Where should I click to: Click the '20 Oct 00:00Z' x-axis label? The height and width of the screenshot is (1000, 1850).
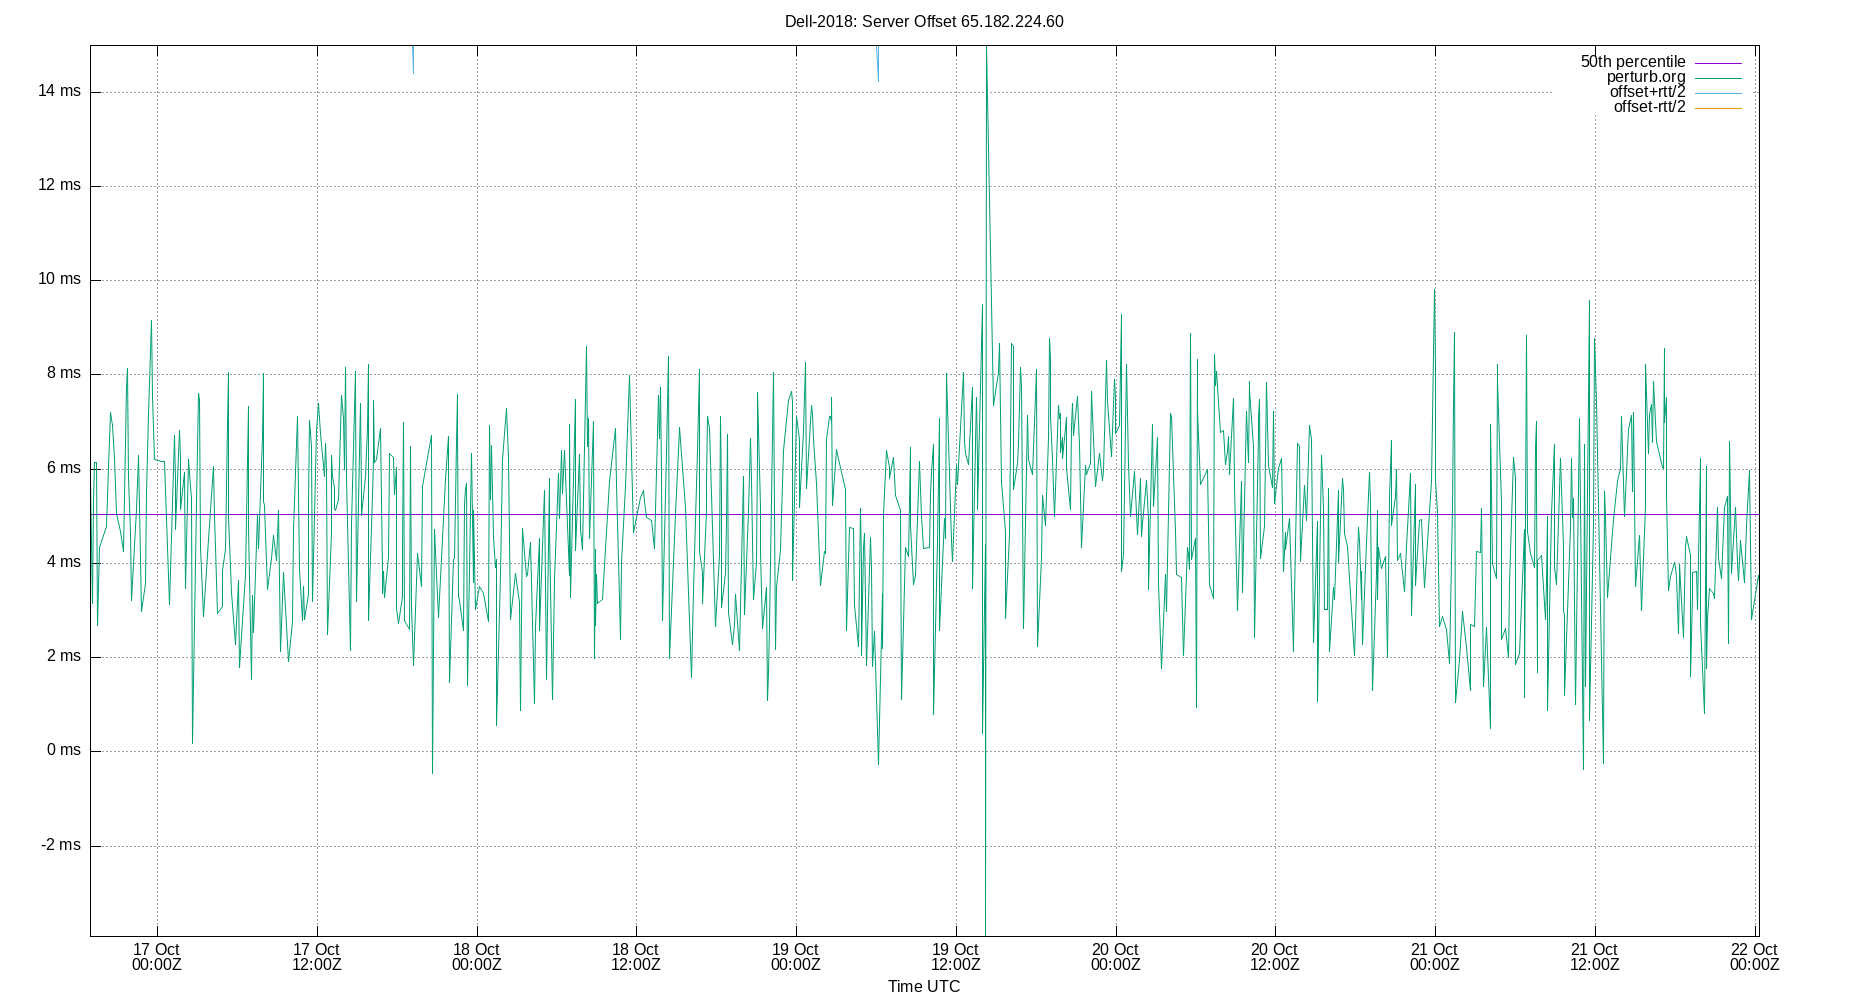click(x=1115, y=957)
